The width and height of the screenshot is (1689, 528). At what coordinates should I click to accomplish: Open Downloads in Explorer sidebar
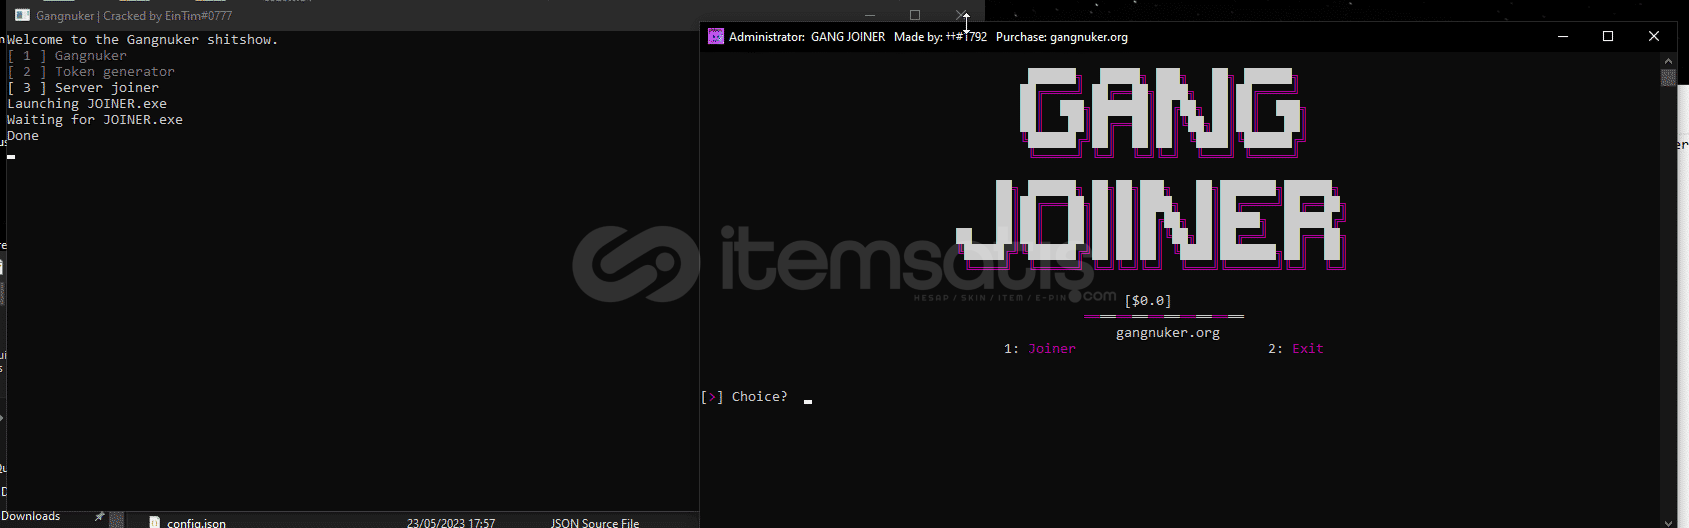30,516
